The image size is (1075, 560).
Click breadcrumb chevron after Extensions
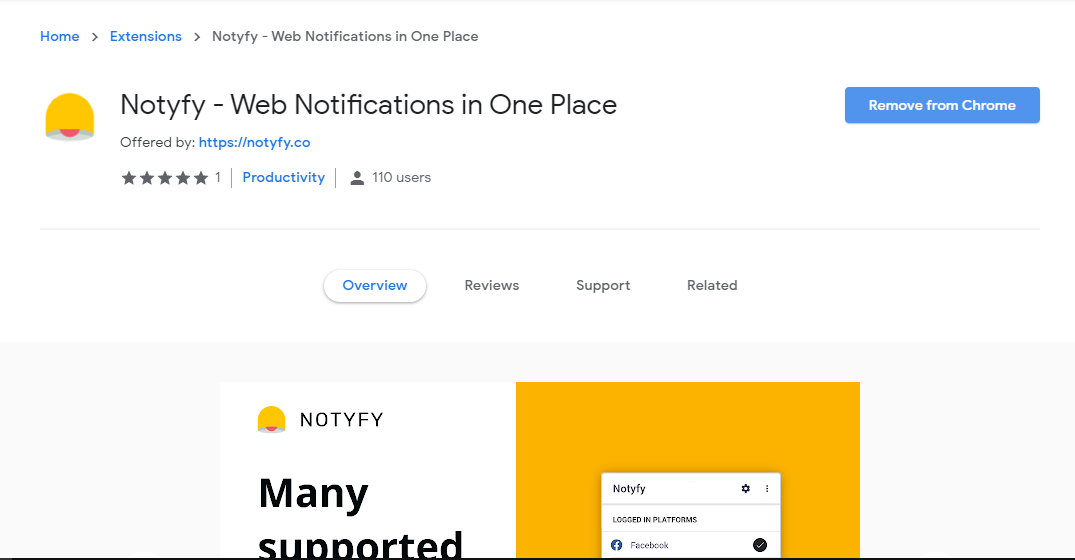(197, 37)
